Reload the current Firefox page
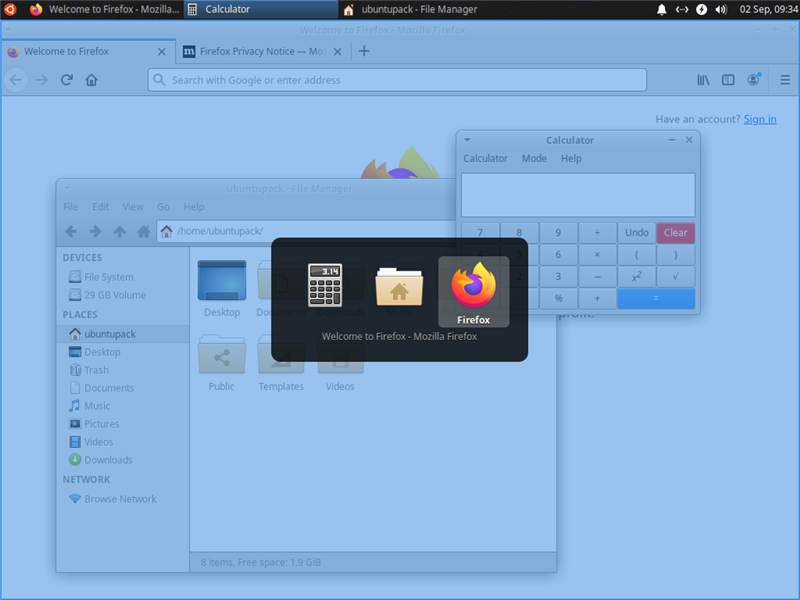Image resolution: width=800 pixels, height=600 pixels. tap(66, 80)
